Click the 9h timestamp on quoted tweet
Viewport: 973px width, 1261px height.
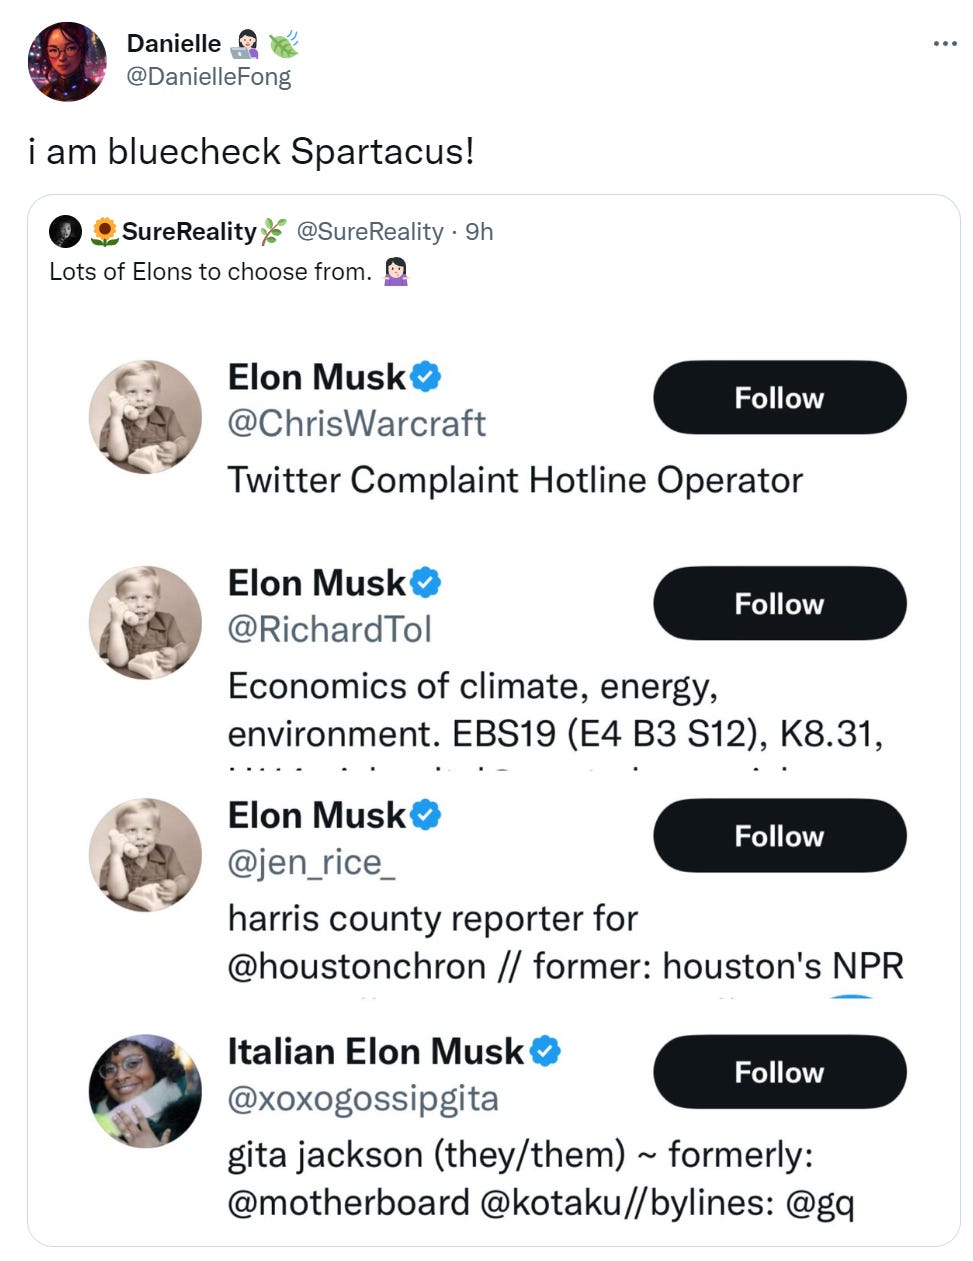coord(480,232)
